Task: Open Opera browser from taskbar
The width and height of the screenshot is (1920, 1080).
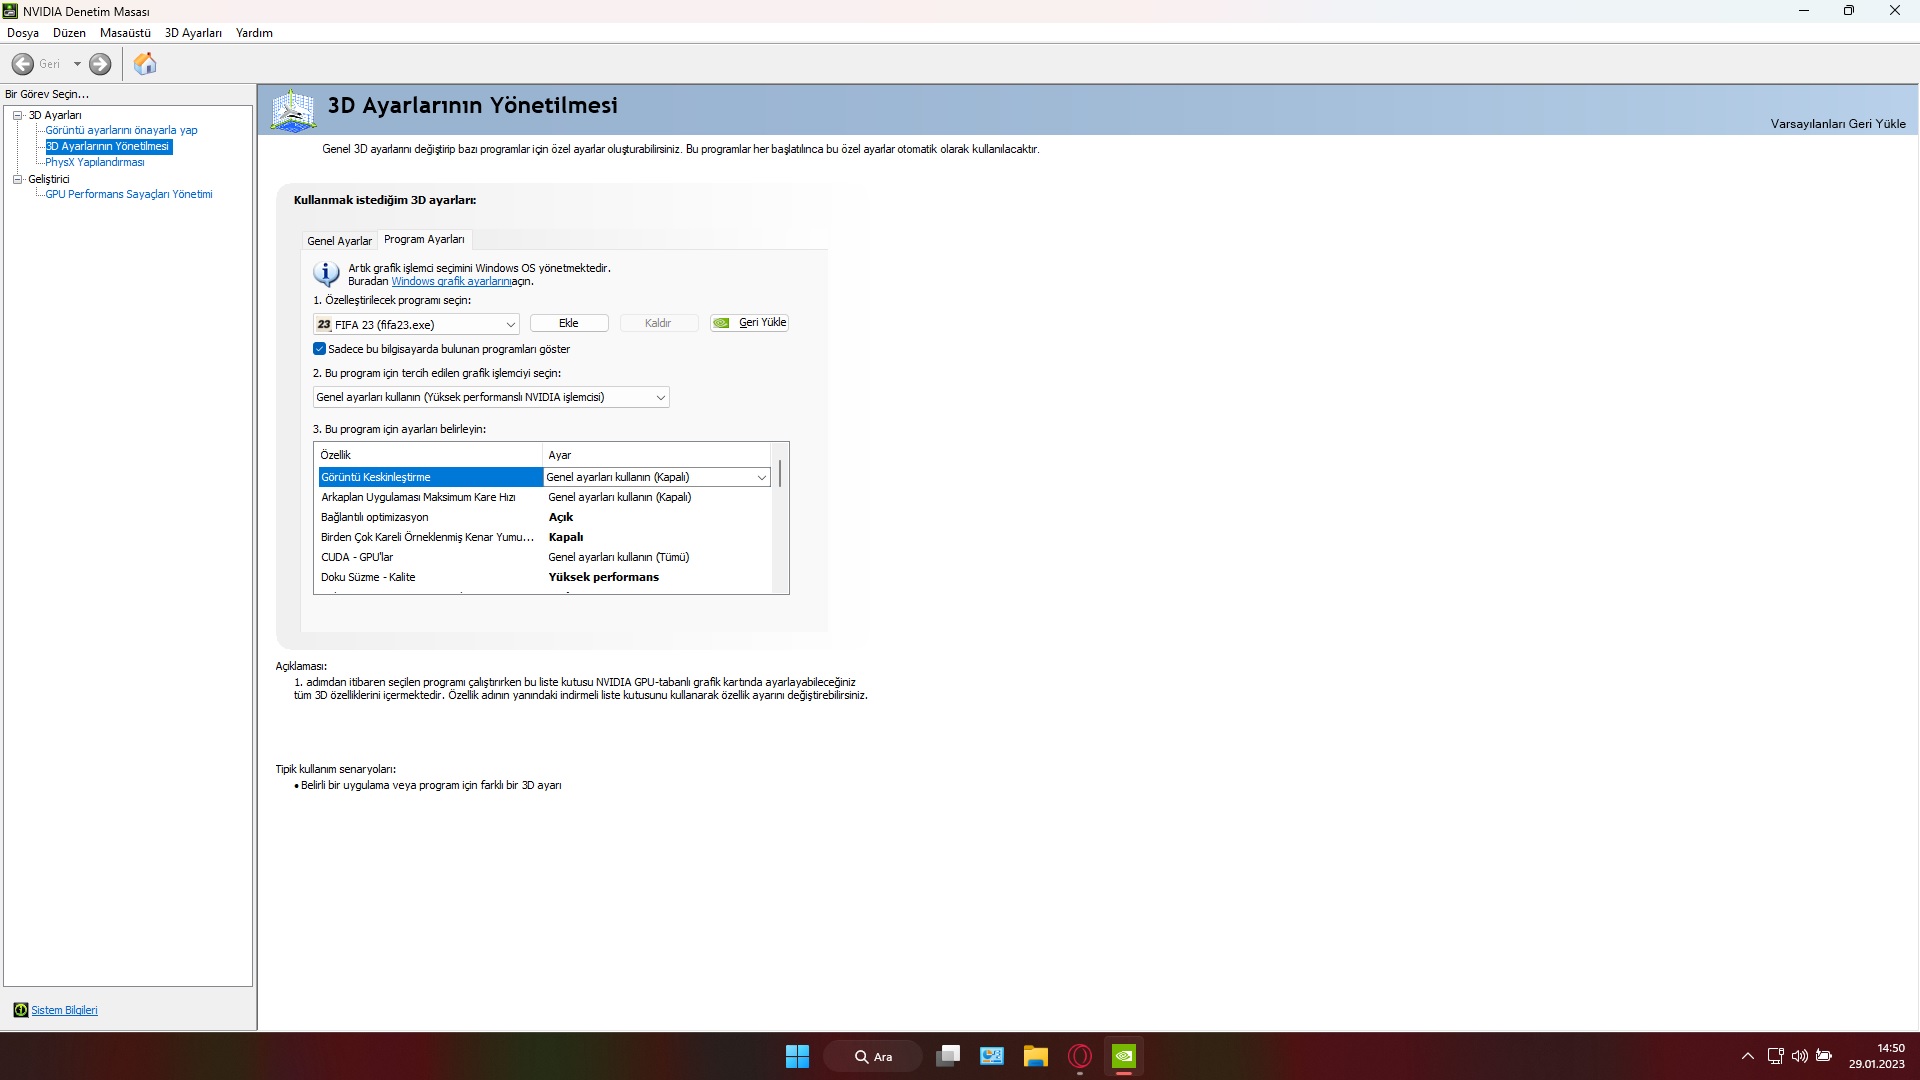Action: coord(1079,1056)
